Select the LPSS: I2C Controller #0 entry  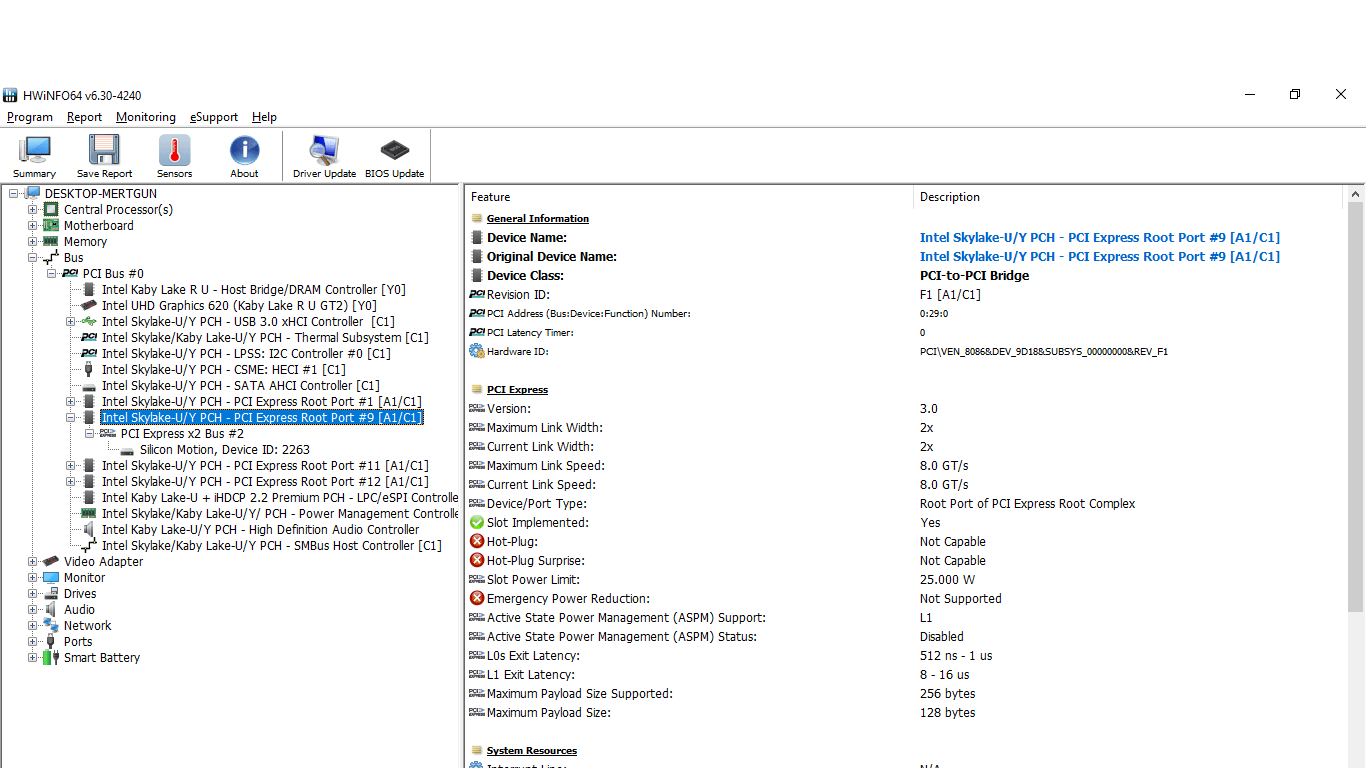[246, 354]
